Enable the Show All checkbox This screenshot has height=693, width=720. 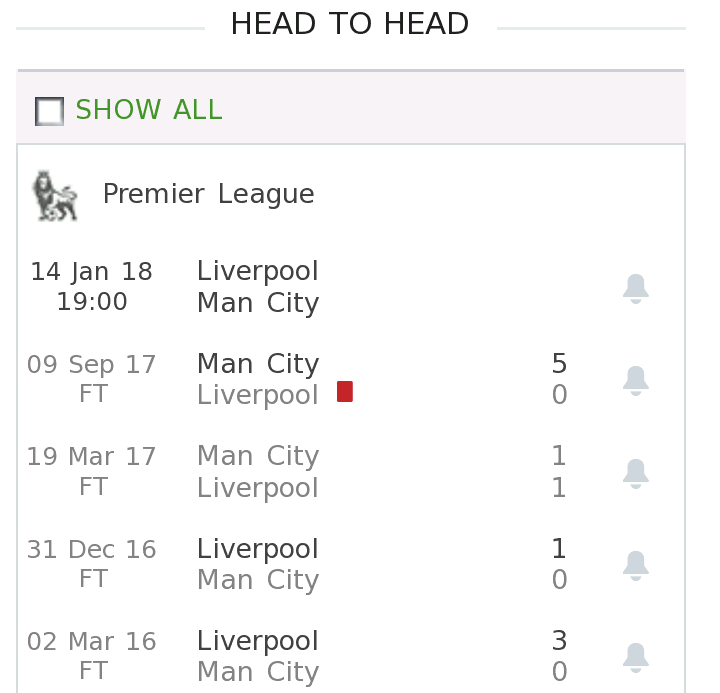(x=49, y=111)
